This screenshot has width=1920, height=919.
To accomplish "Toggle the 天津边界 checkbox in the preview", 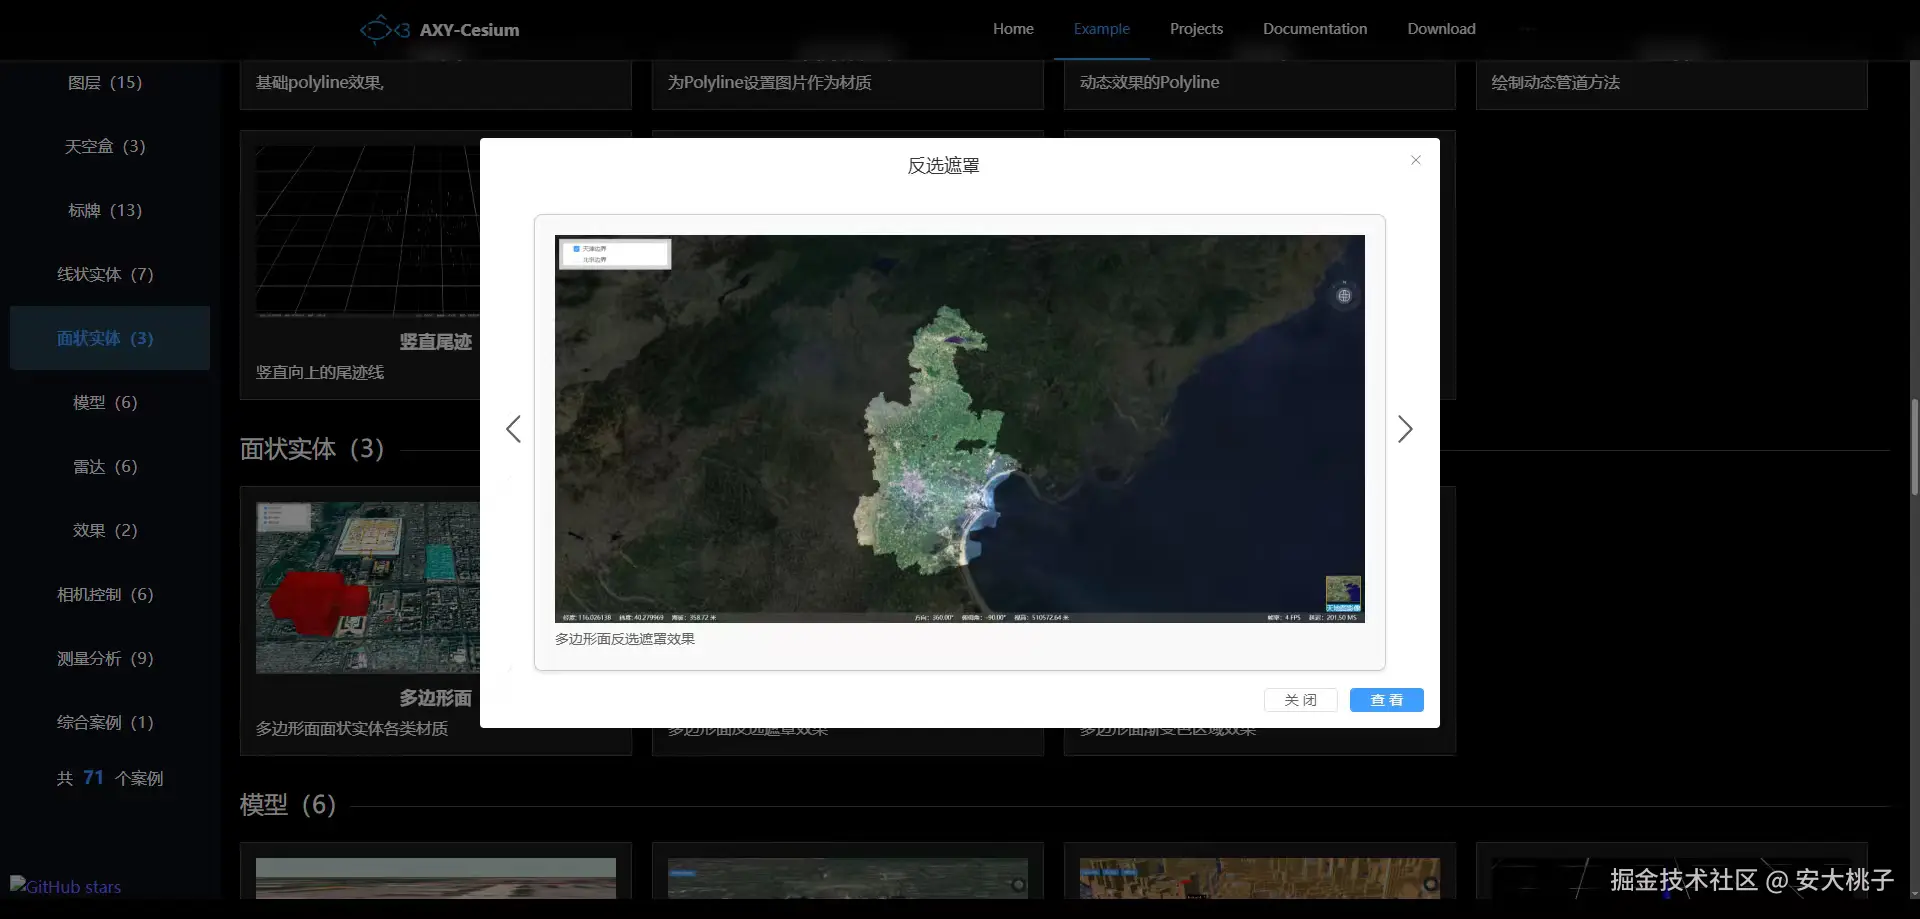I will [577, 249].
